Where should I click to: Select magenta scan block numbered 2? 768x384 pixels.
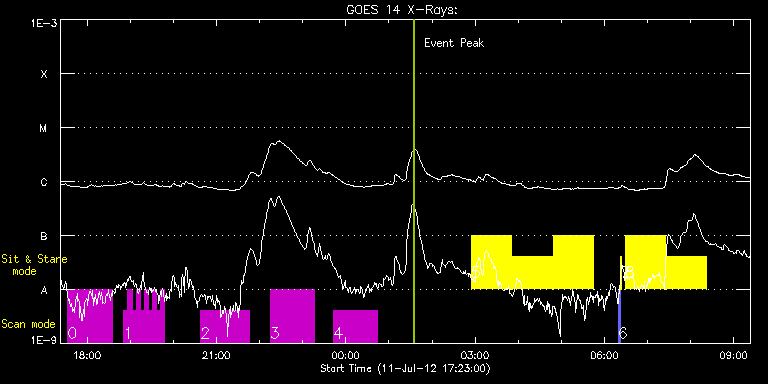[225, 326]
